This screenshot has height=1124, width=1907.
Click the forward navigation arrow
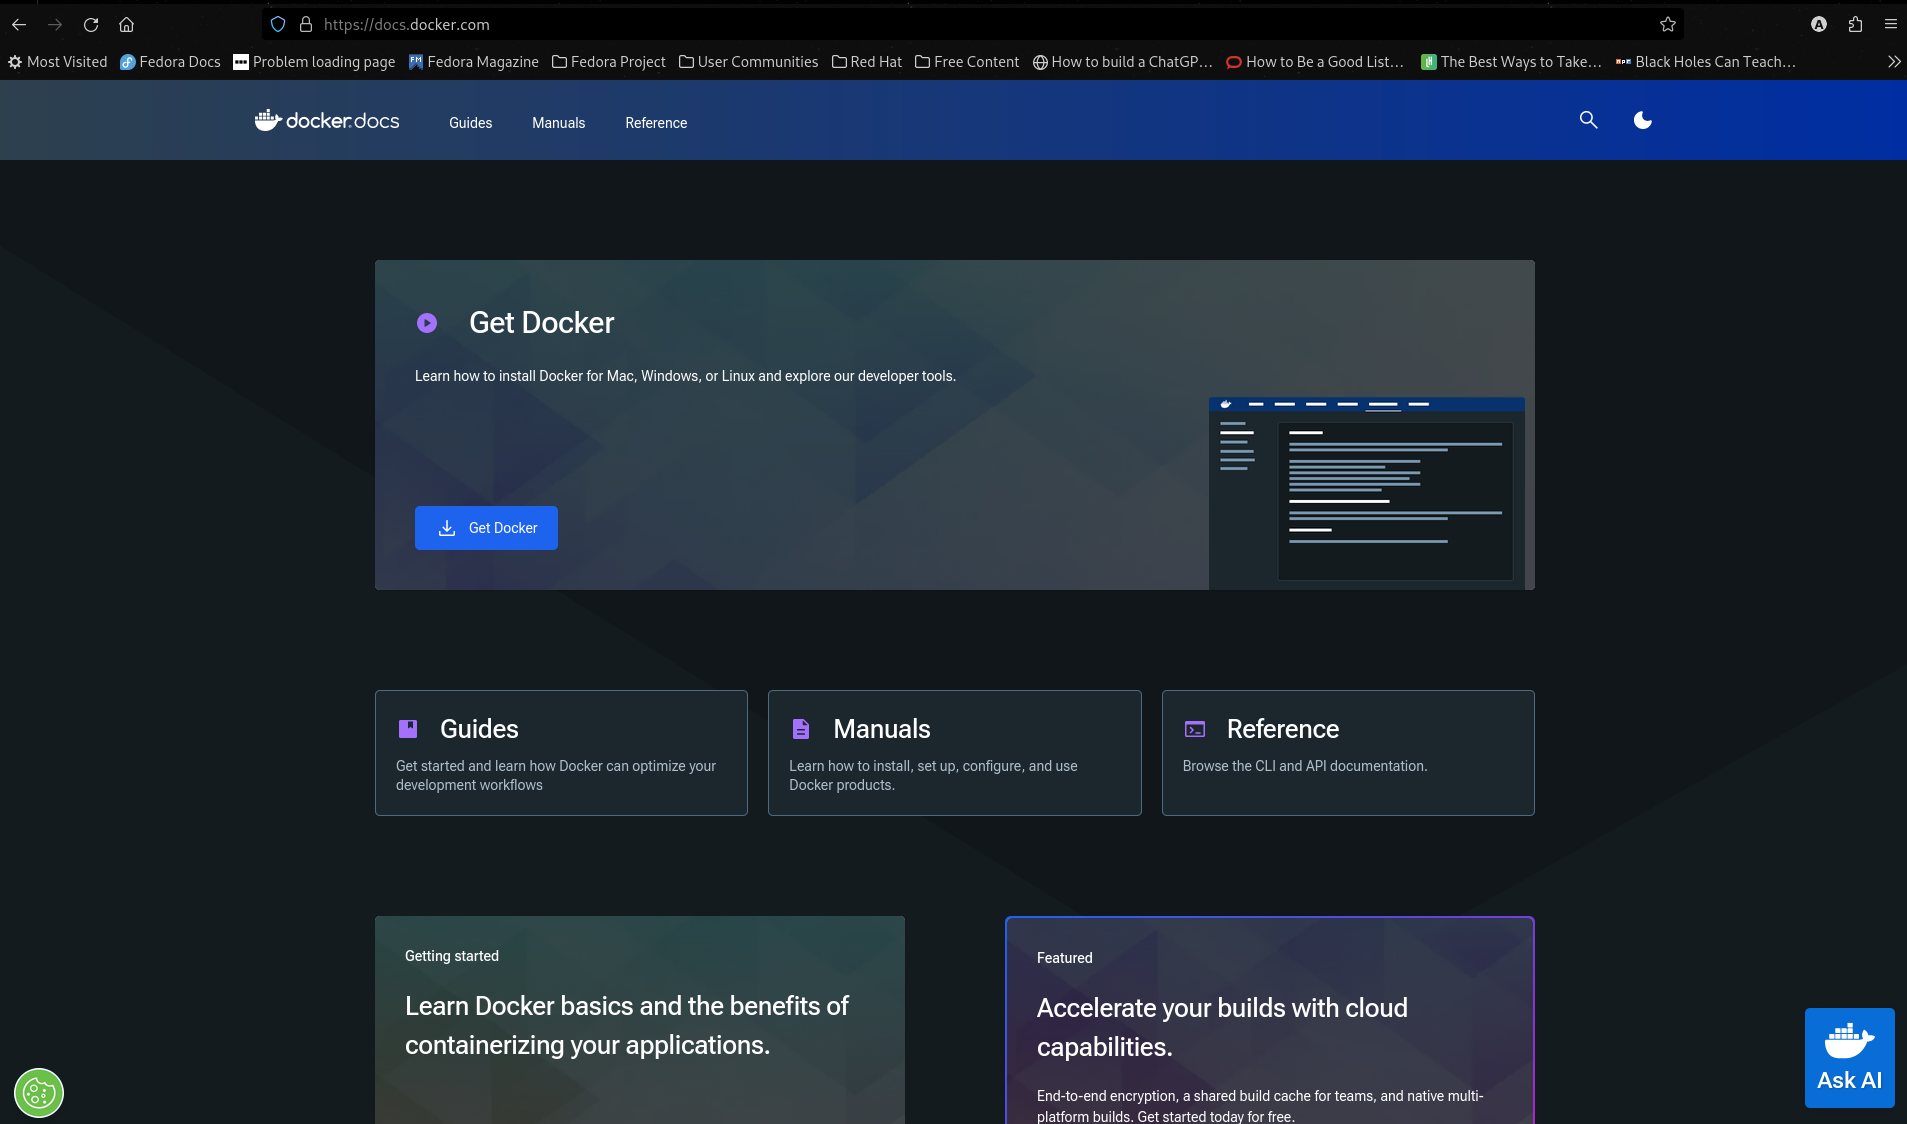click(55, 24)
